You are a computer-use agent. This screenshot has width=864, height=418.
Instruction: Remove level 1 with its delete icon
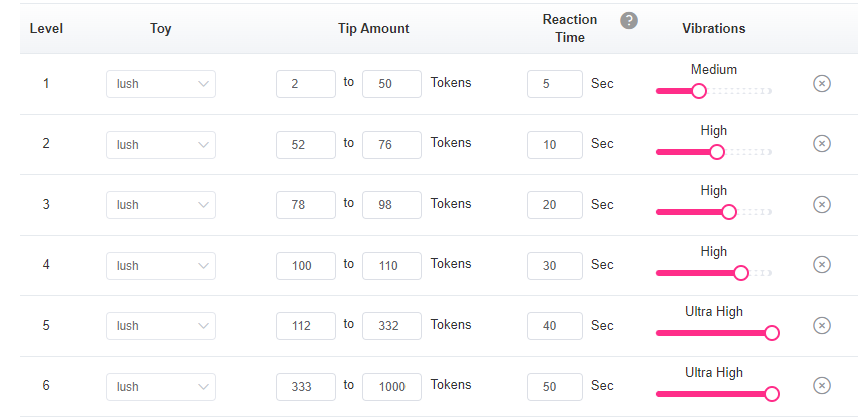[822, 83]
